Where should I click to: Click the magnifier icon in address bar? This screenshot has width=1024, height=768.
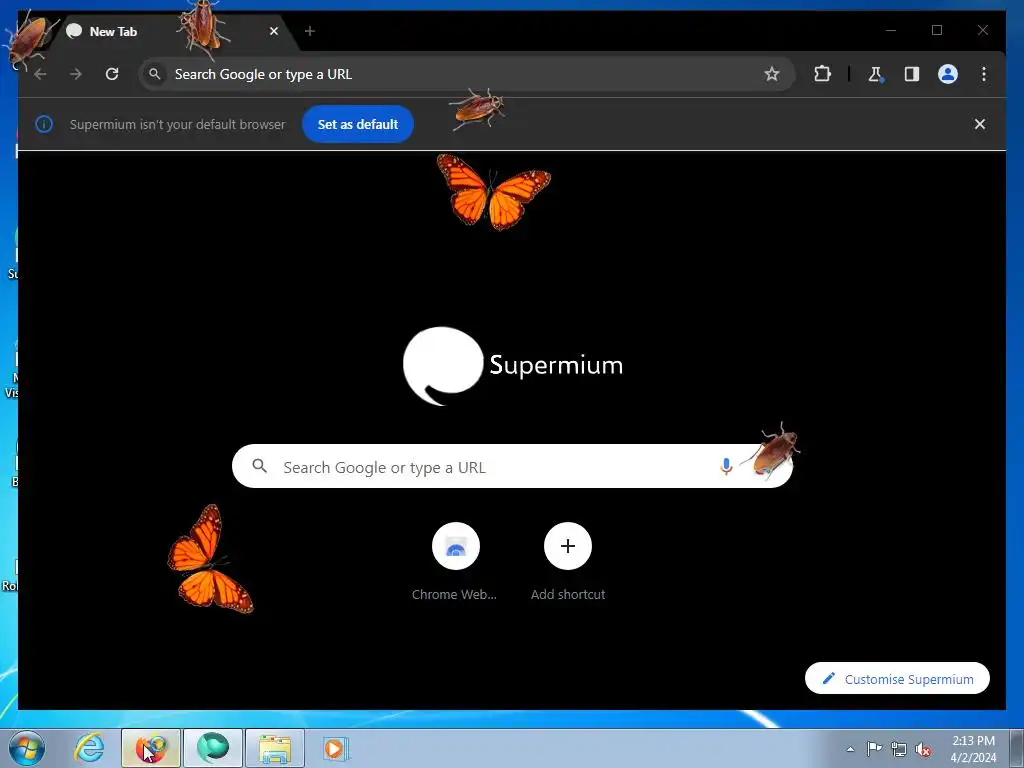155,74
